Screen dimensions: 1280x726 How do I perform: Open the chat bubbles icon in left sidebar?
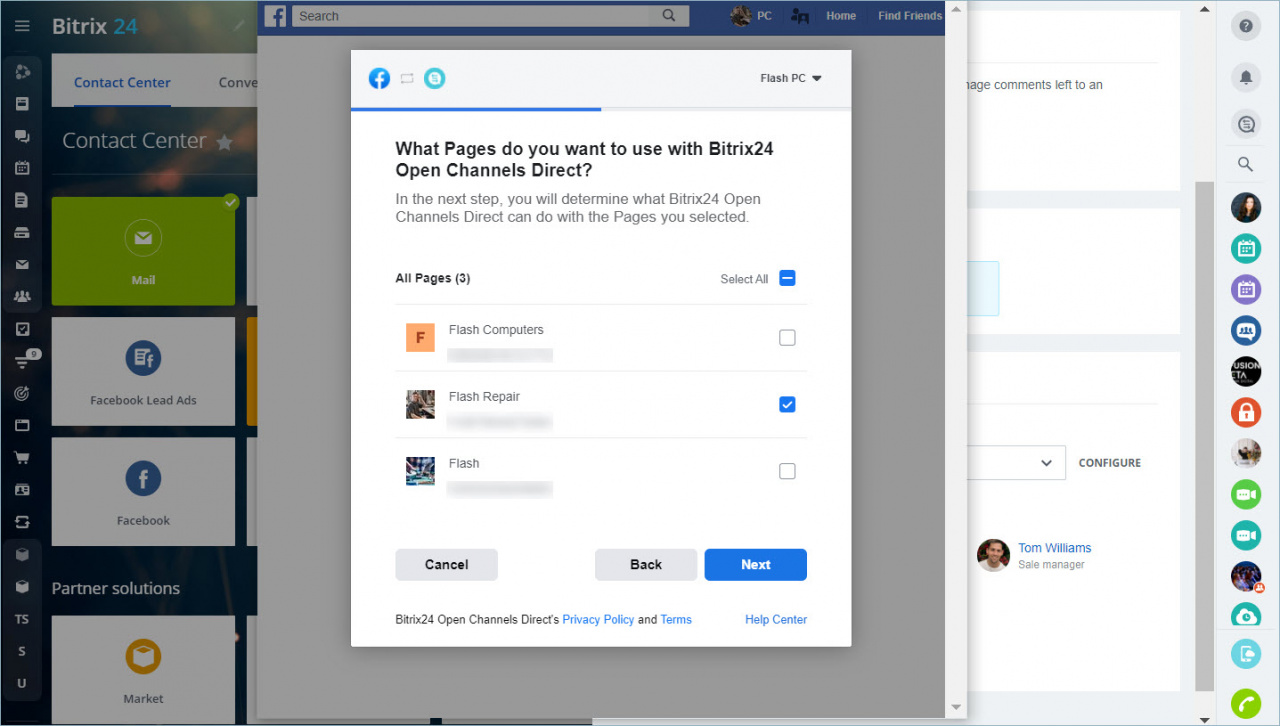point(22,136)
